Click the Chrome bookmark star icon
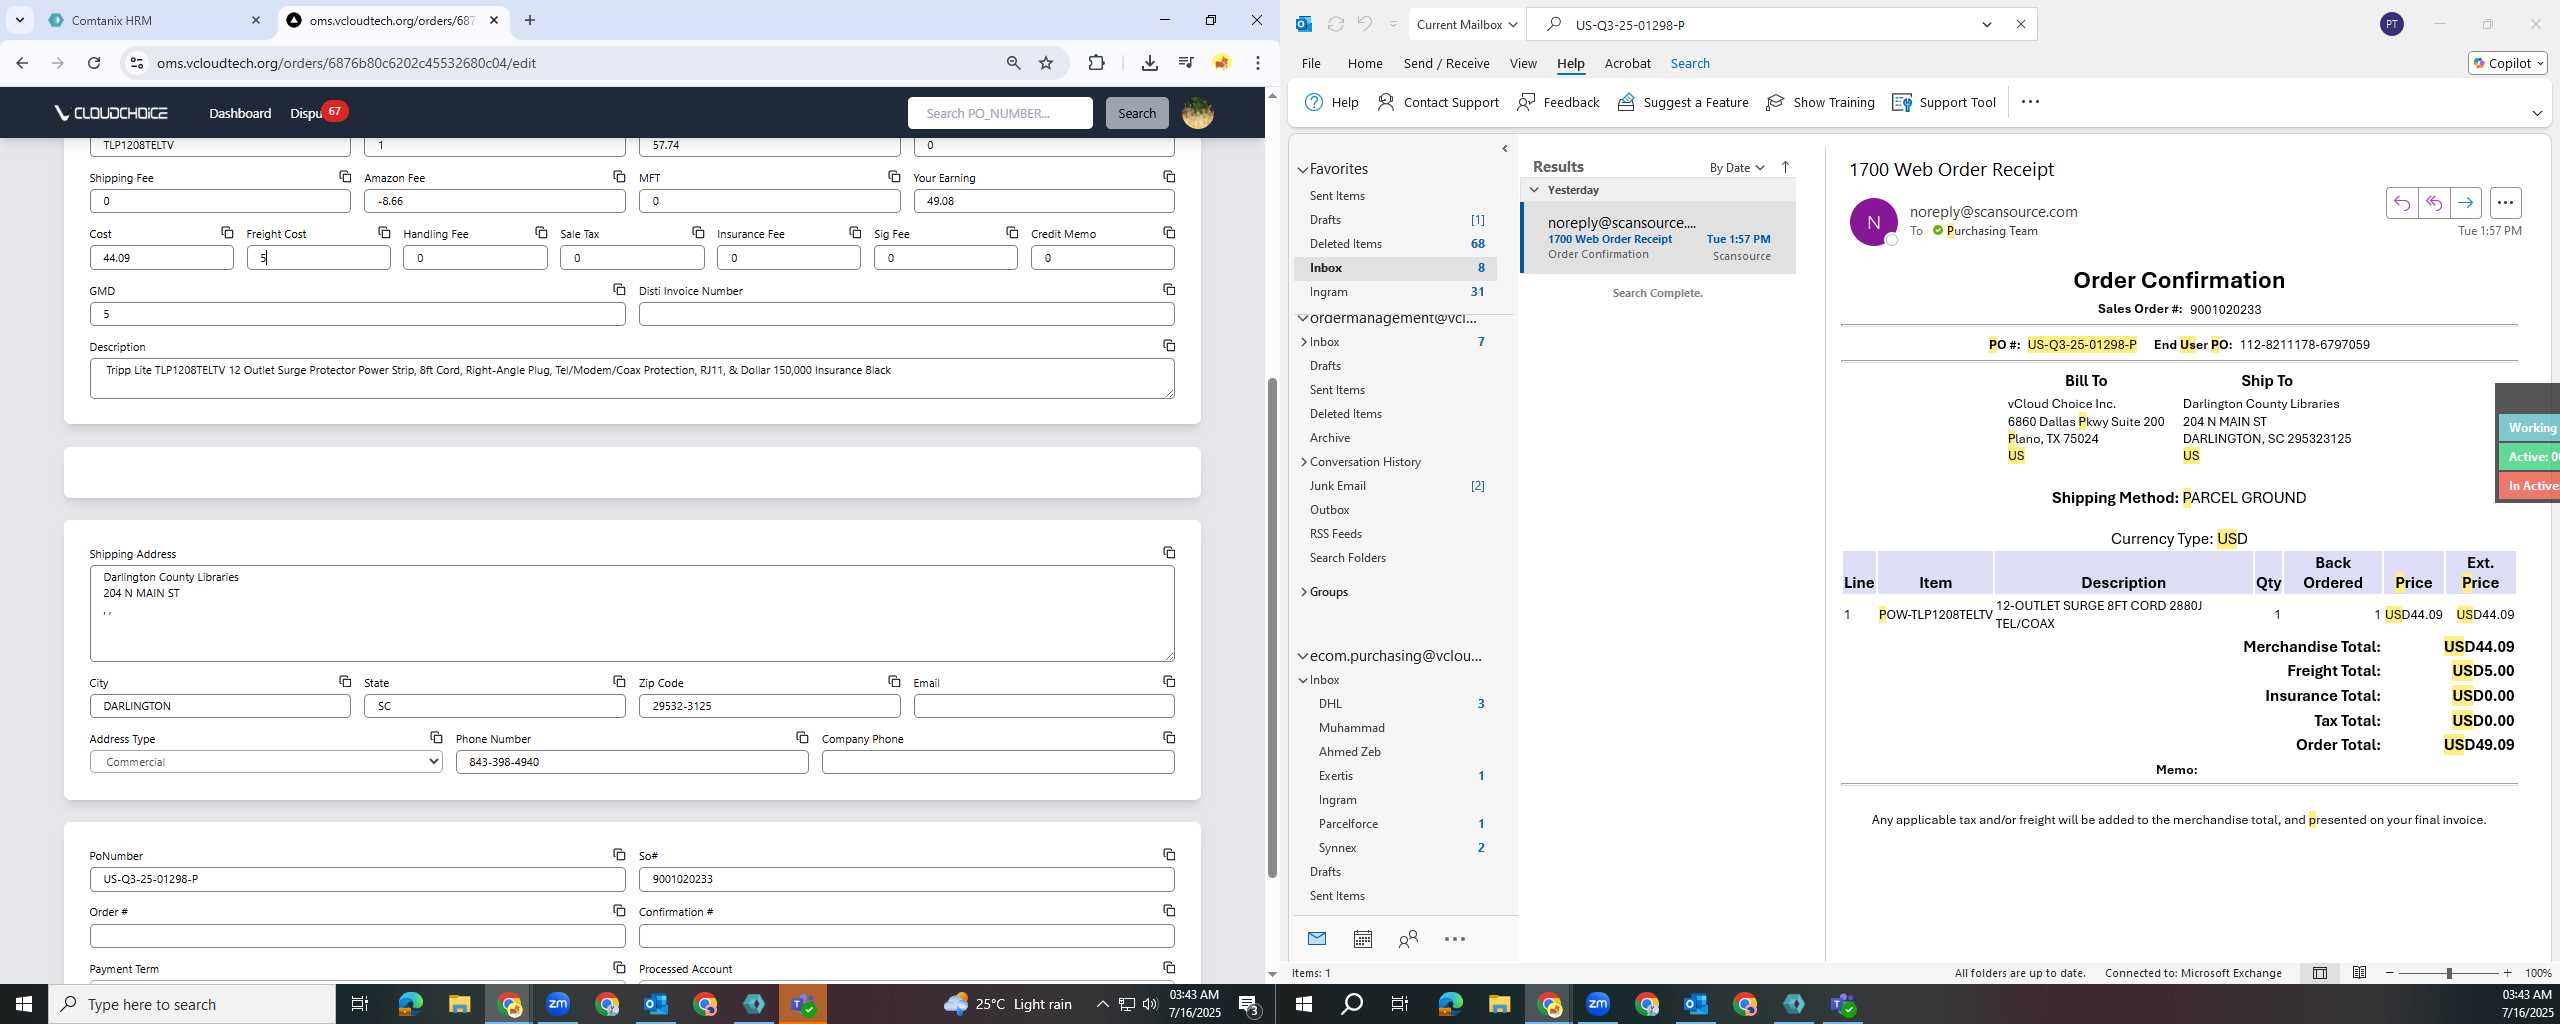The image size is (2560, 1024). (x=1046, y=63)
